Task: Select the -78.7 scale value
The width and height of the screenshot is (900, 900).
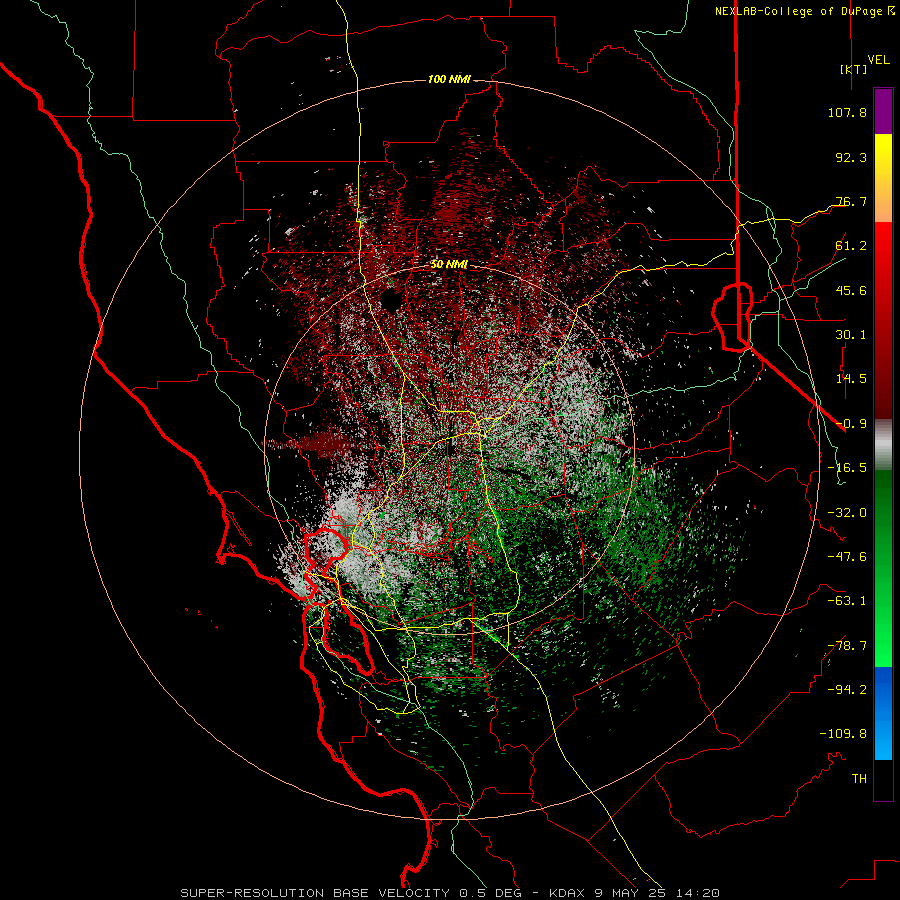Action: click(x=847, y=646)
